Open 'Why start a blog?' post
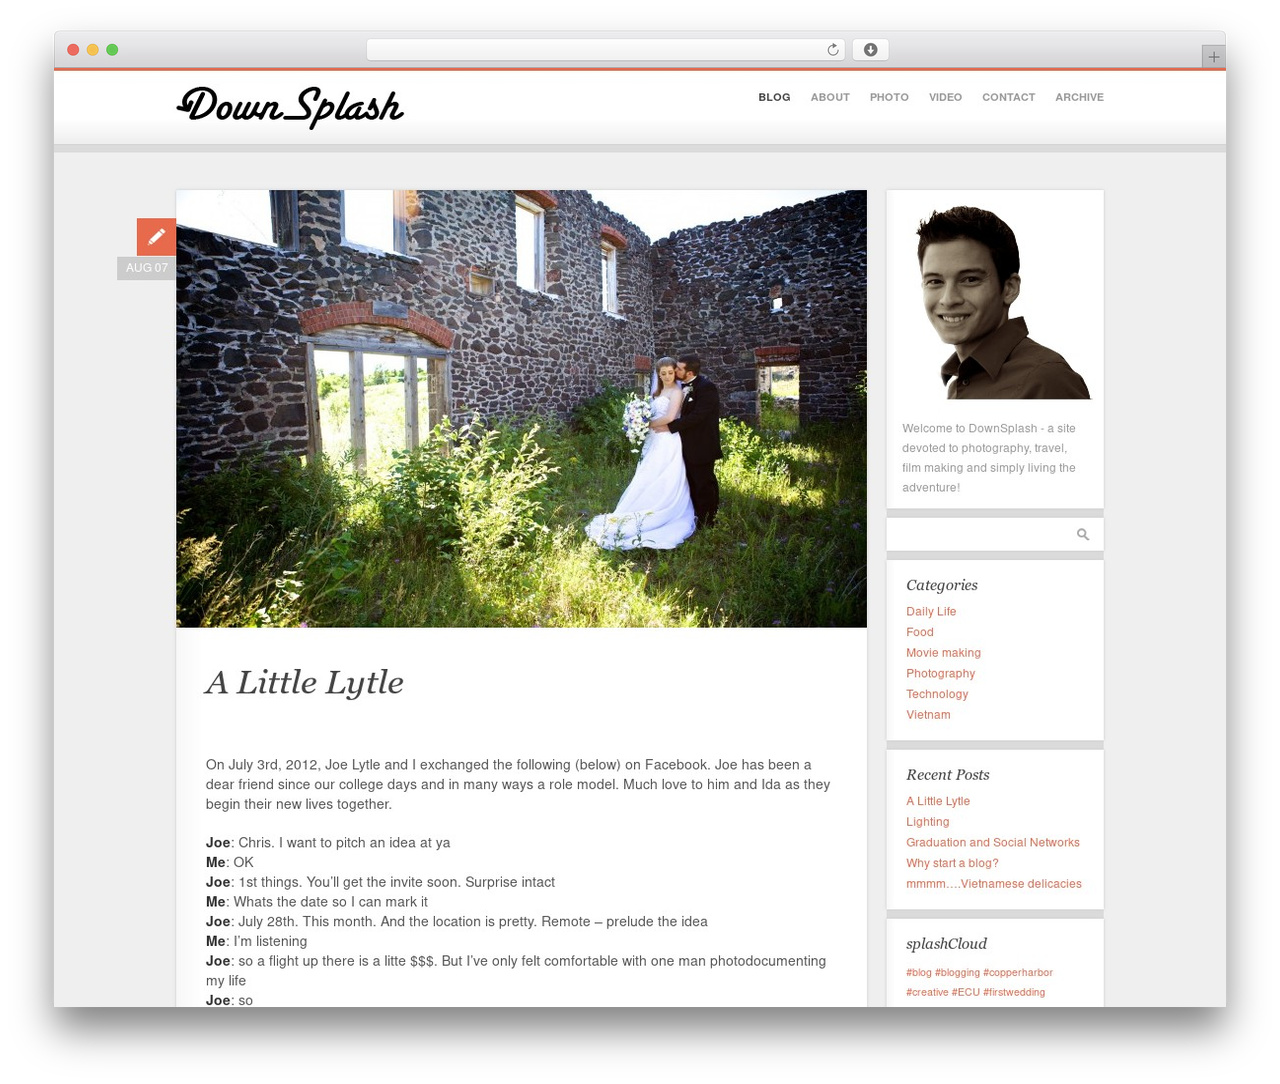This screenshot has height=1084, width=1280. pyautogui.click(x=952, y=863)
